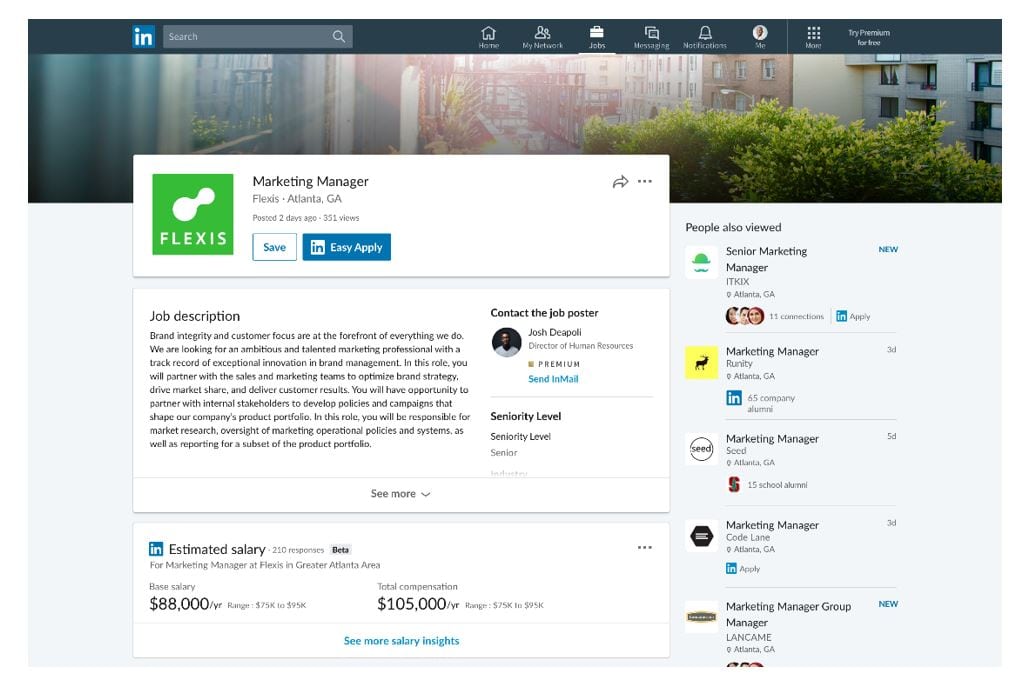Click the search magnifier icon

click(x=339, y=36)
